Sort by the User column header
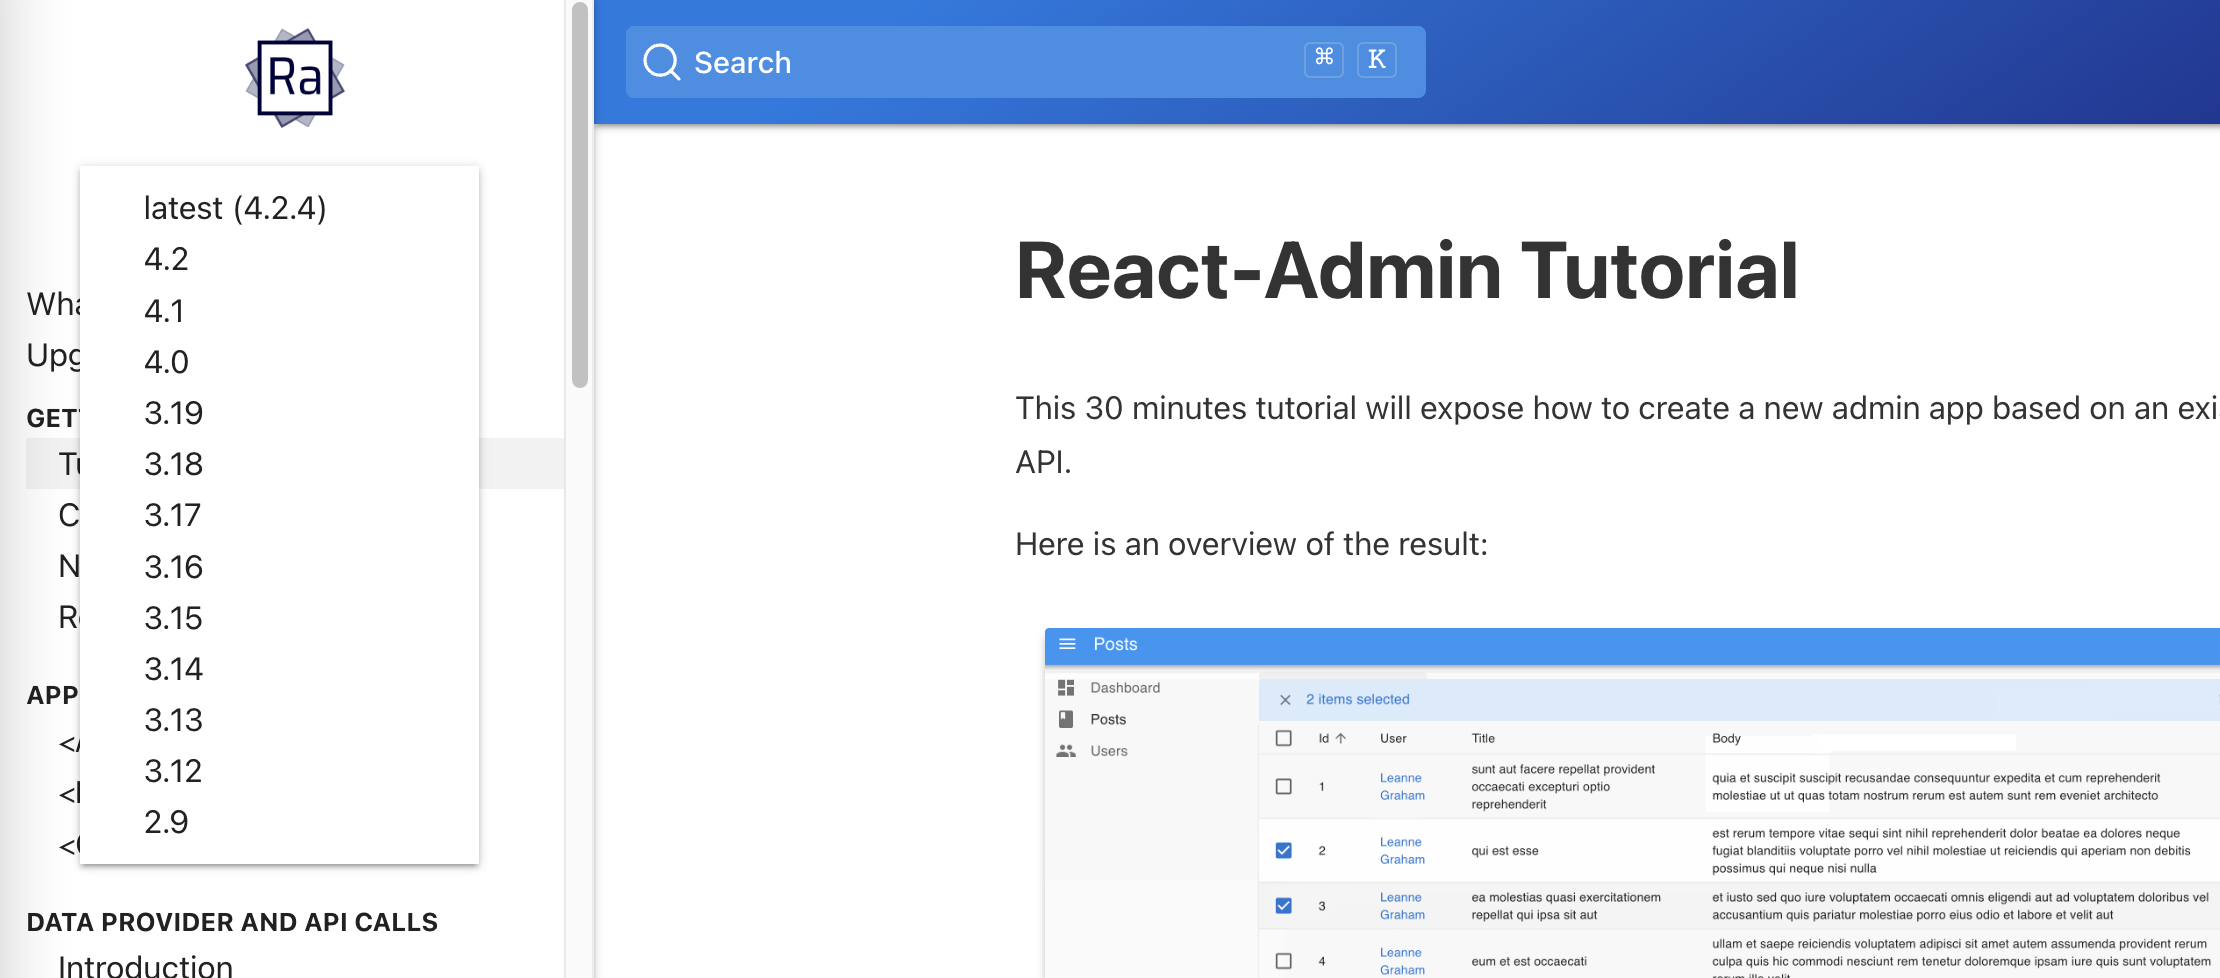Viewport: 2220px width, 978px height. [1393, 738]
